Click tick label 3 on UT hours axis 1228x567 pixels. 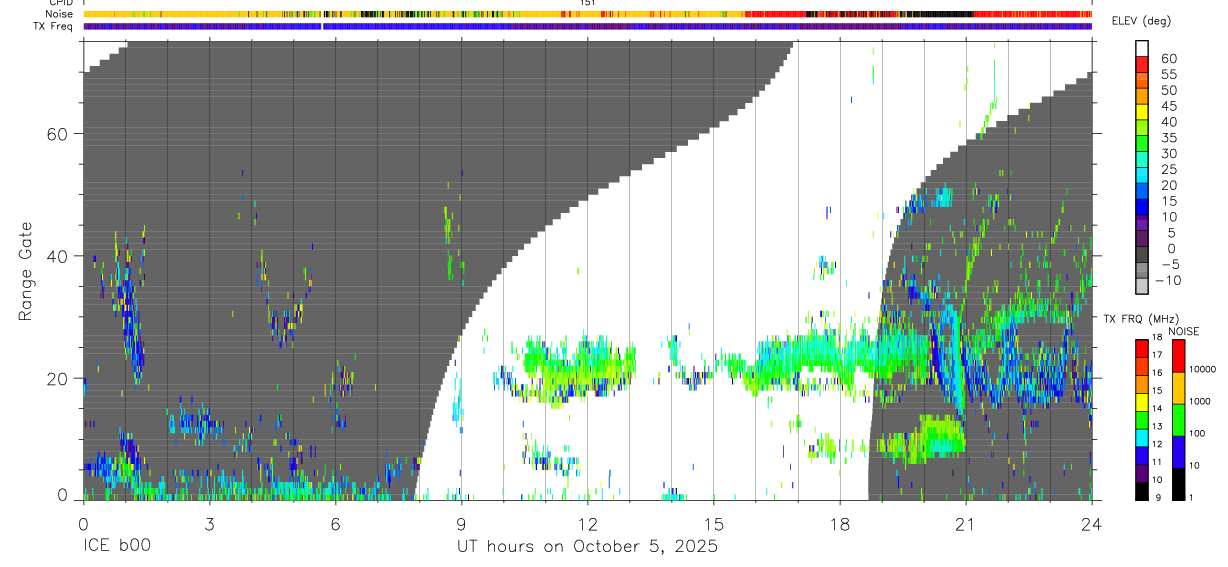pos(209,524)
